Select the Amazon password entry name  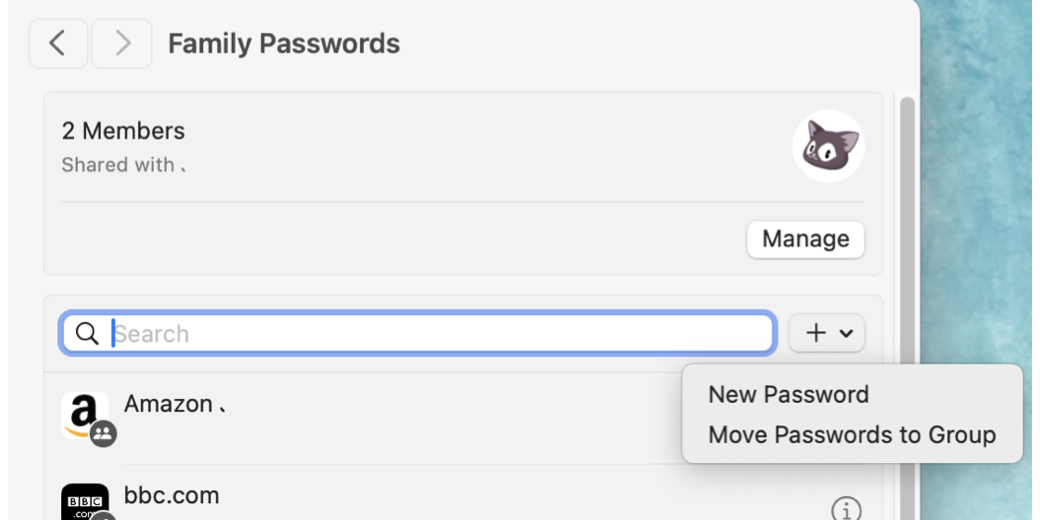(168, 404)
